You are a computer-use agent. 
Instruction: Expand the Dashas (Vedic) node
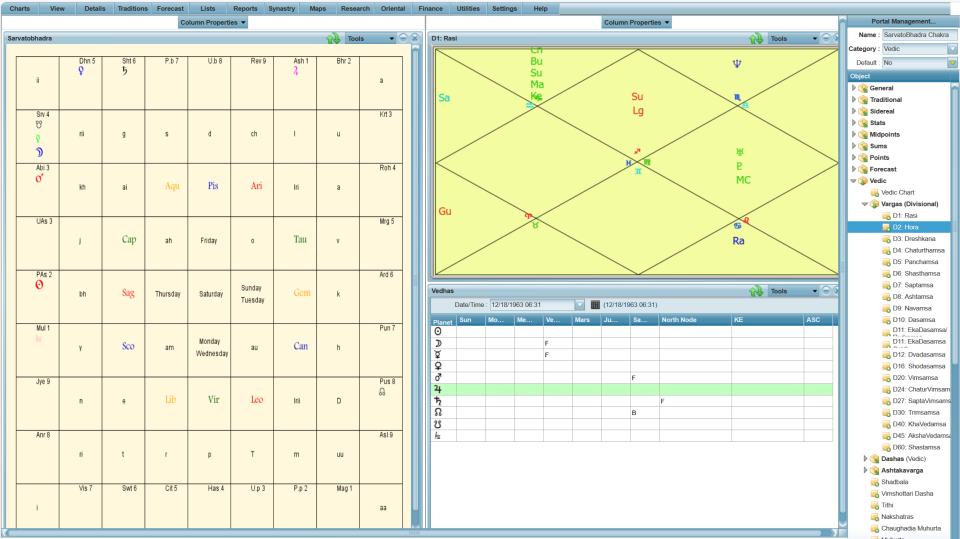[x=865, y=458]
